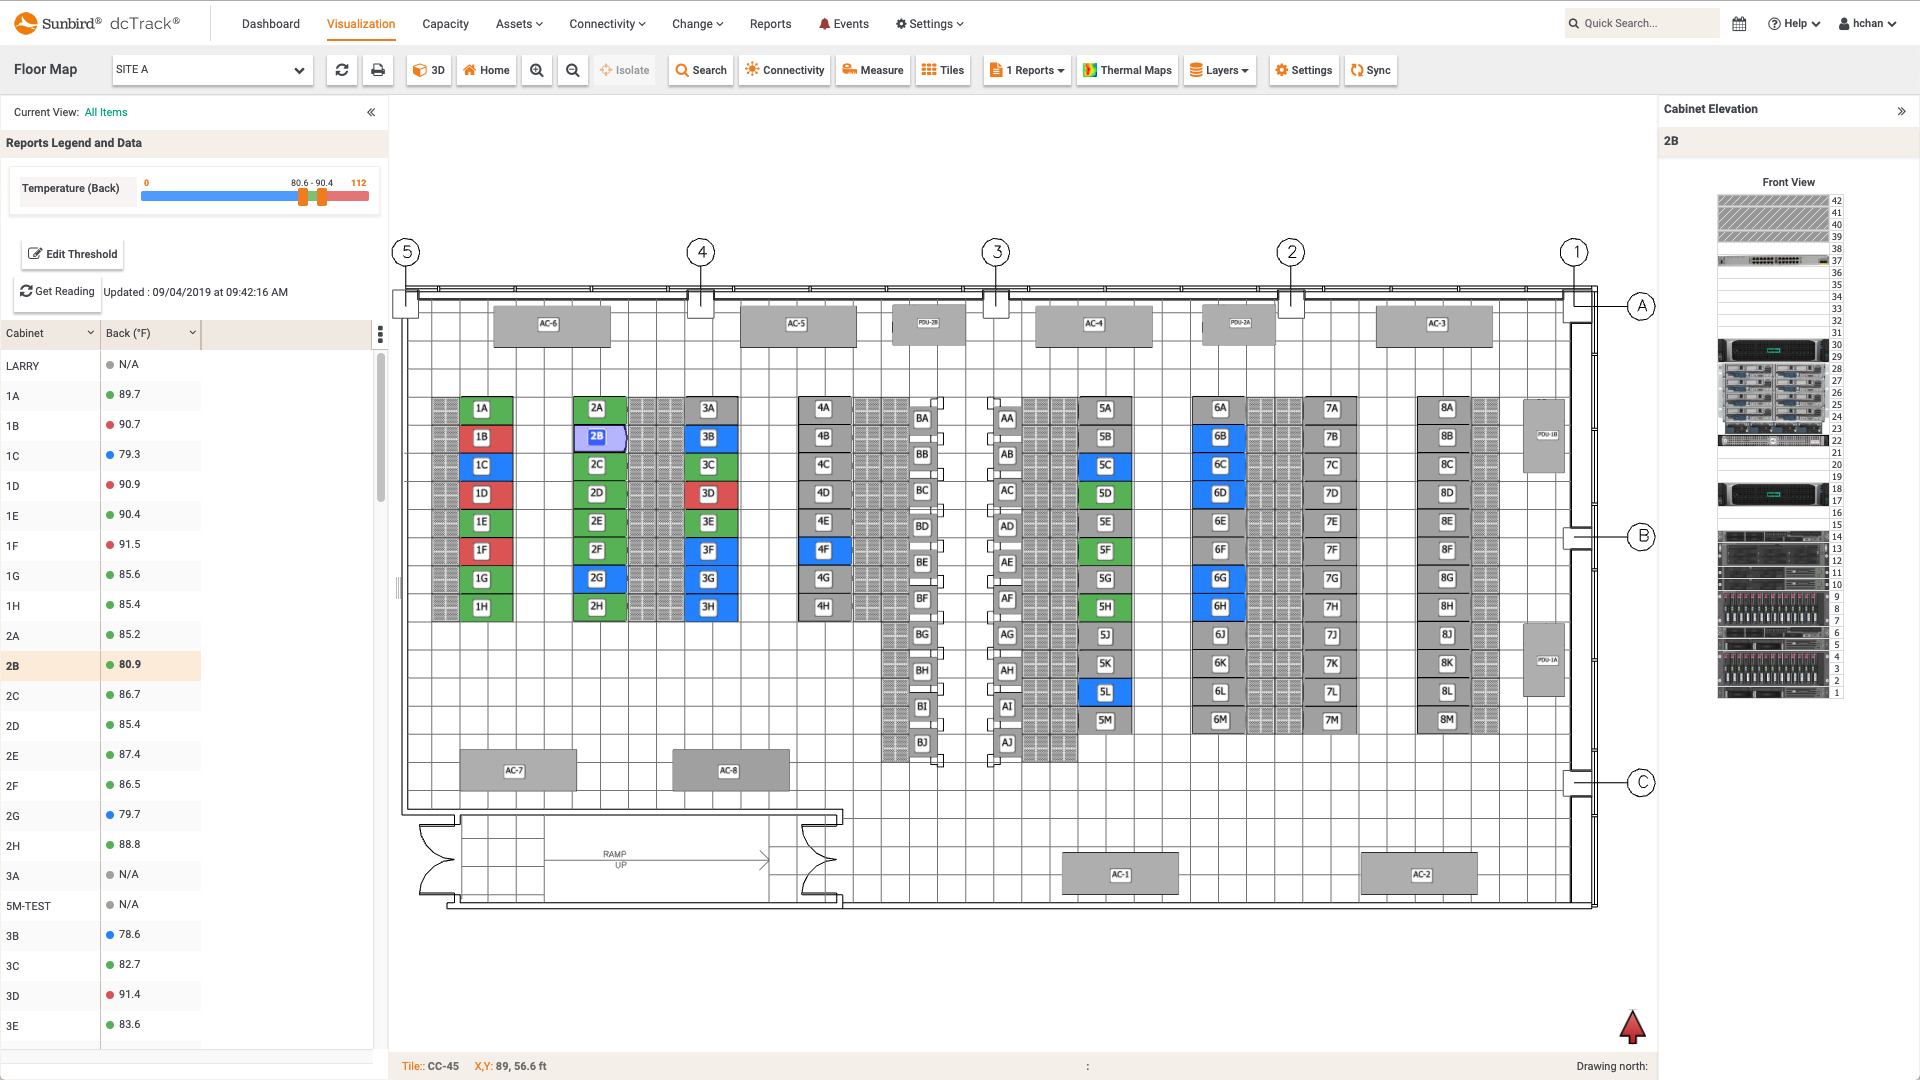This screenshot has height=1080, width=1920.
Task: Open the Thermal Maps panel
Action: (x=1127, y=70)
